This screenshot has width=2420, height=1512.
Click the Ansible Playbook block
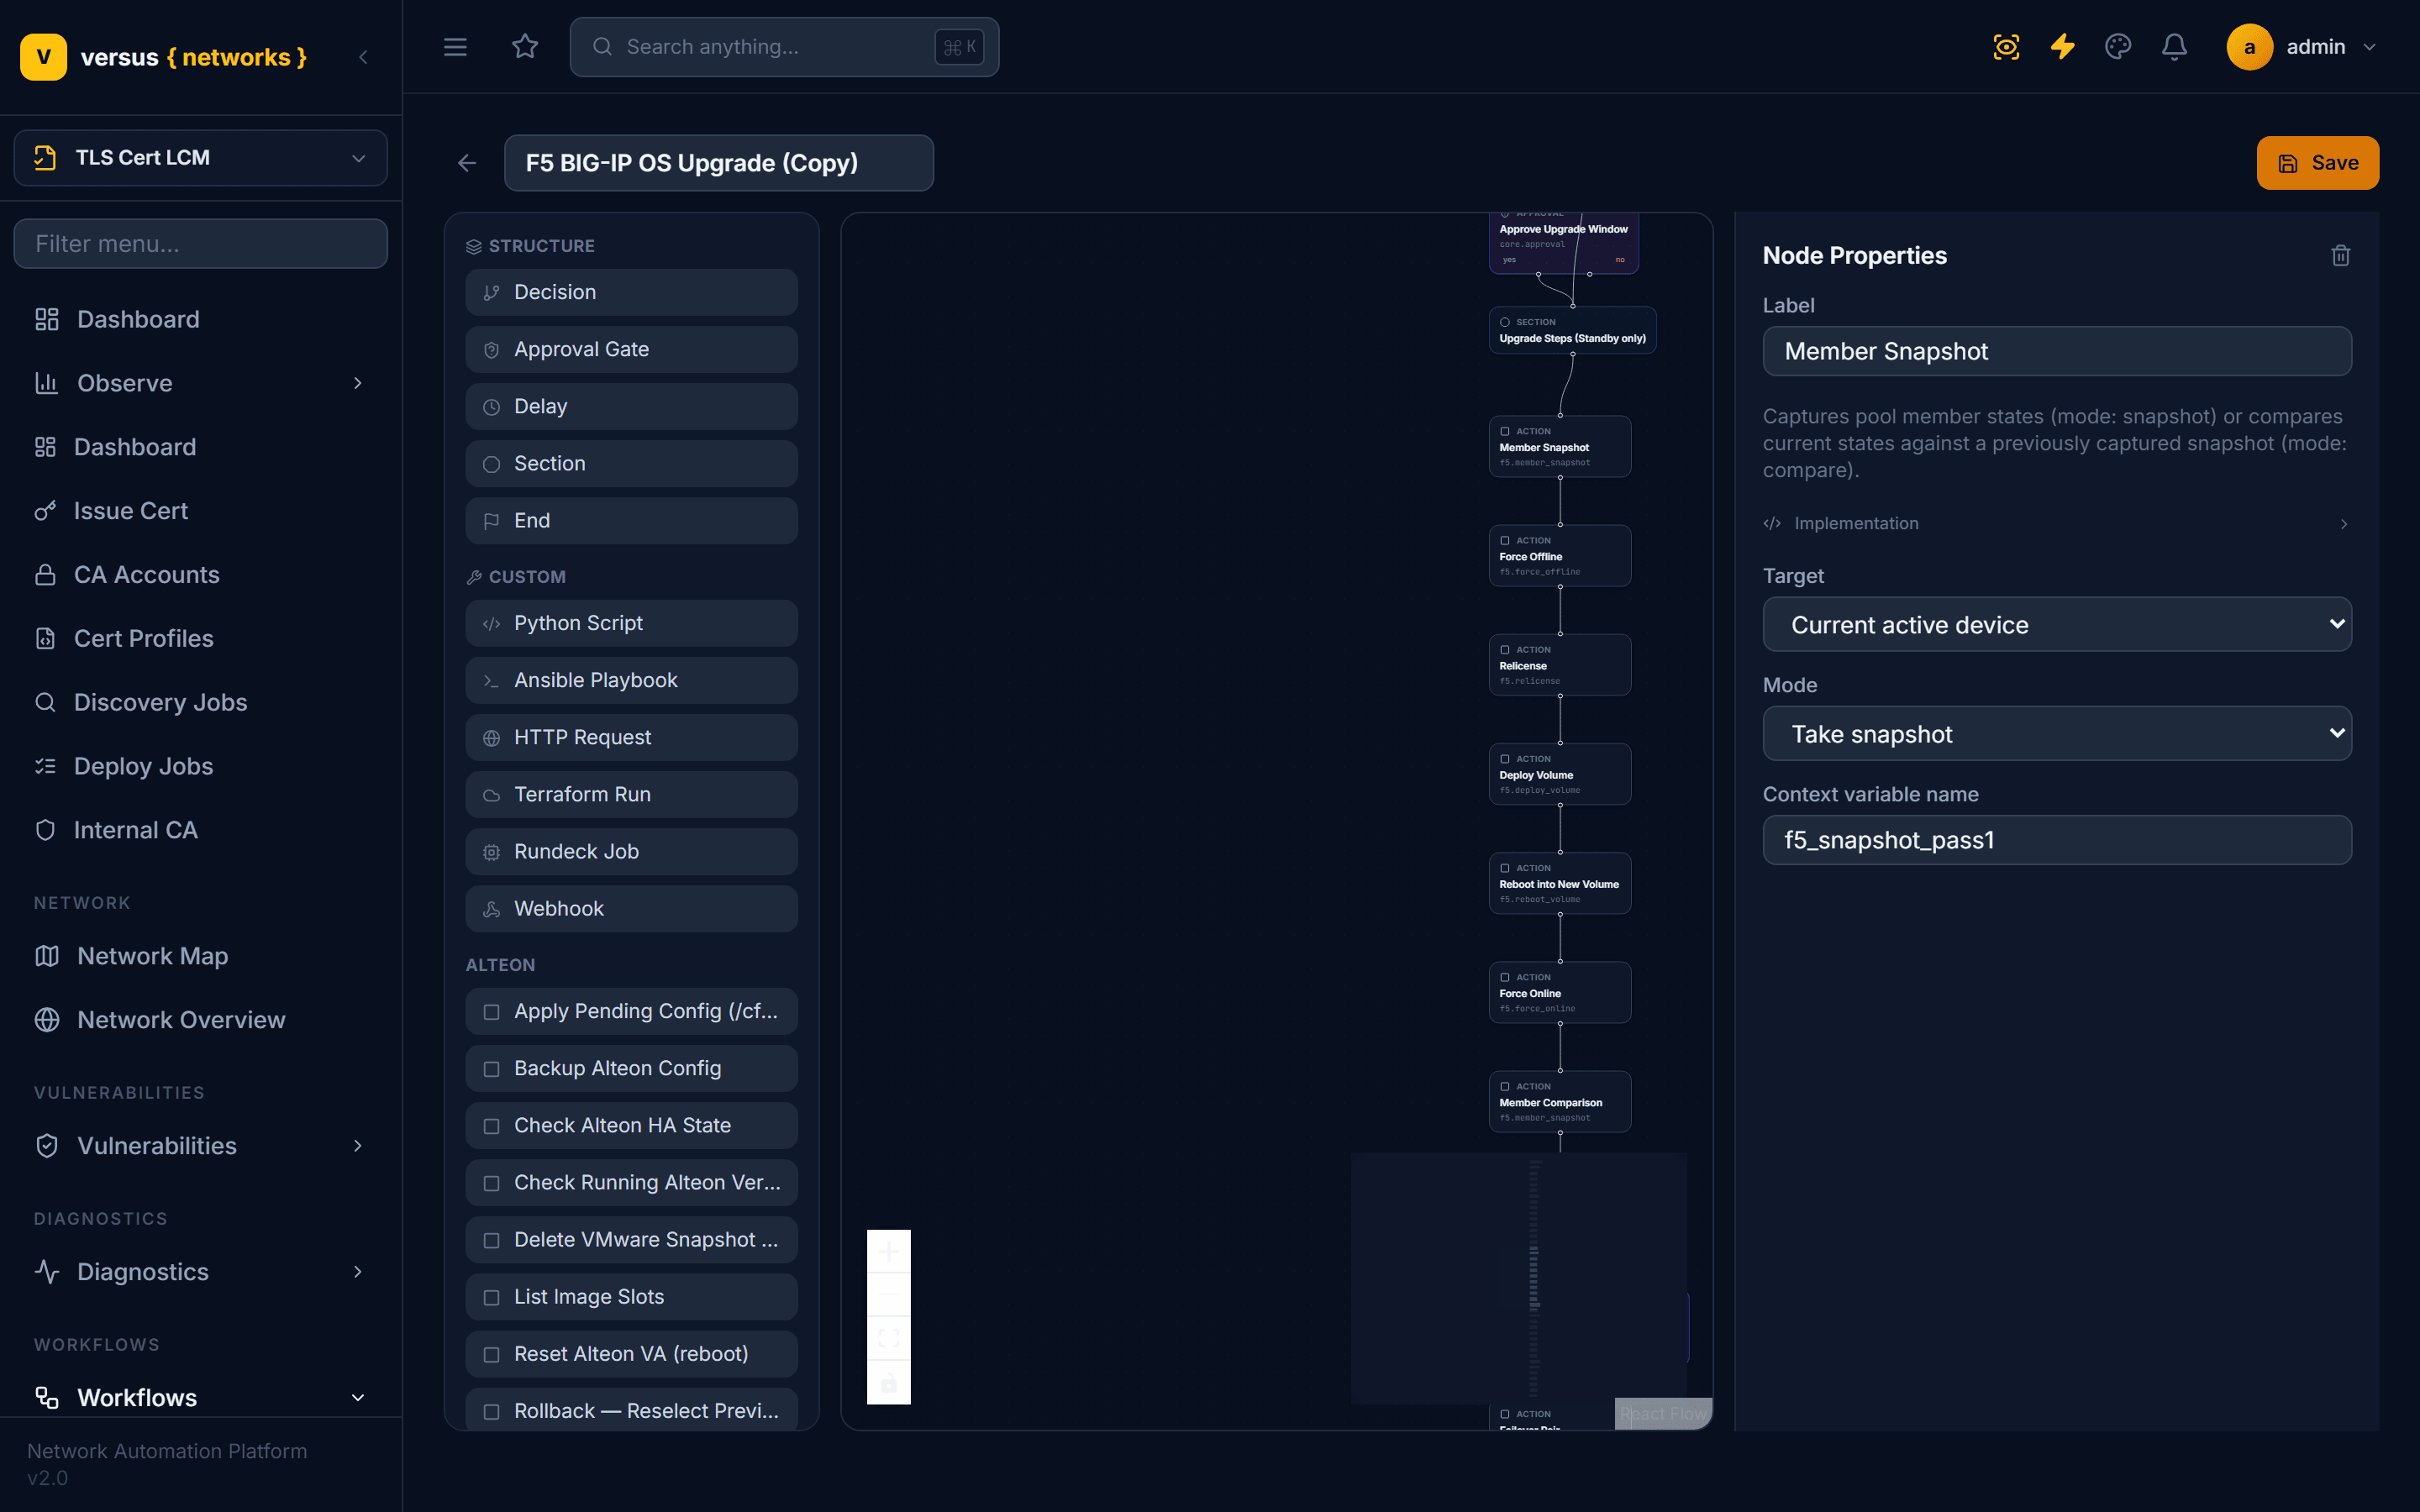pyautogui.click(x=631, y=680)
